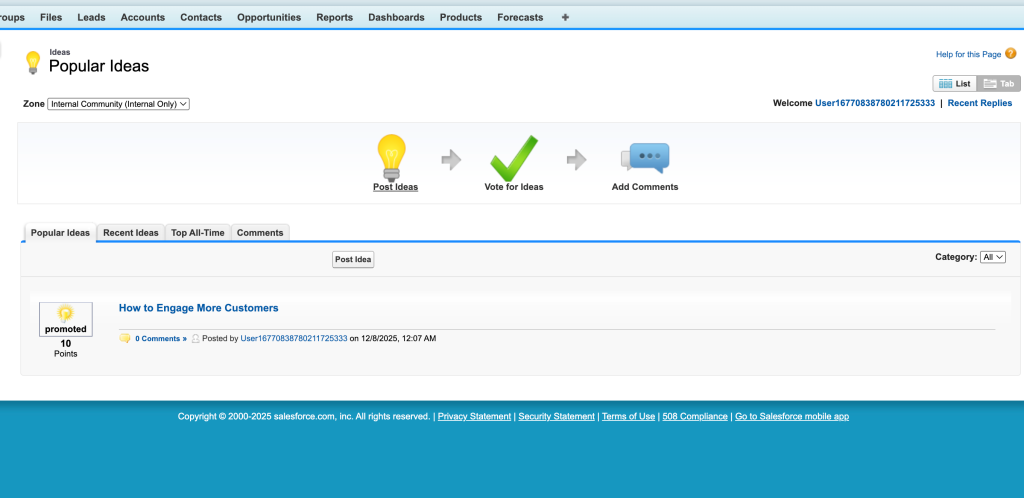
Task: Select the Recent Ideas tab
Action: point(131,233)
